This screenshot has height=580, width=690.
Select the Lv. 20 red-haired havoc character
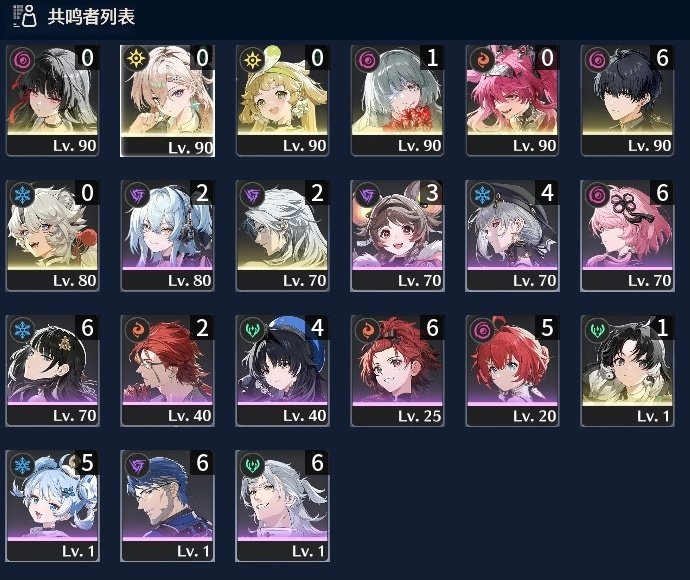(512, 371)
